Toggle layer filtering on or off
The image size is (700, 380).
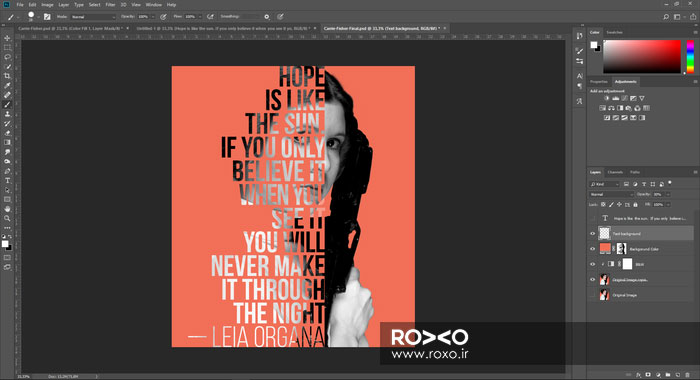(x=670, y=183)
